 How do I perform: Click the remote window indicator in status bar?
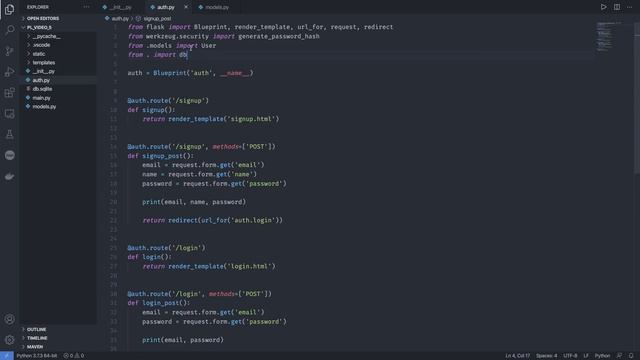tap(7, 356)
